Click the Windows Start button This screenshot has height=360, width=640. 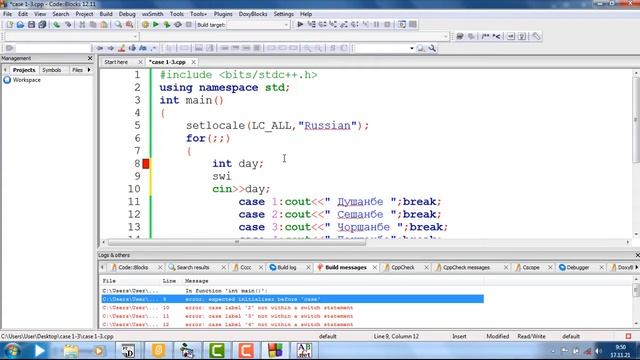(x=12, y=351)
